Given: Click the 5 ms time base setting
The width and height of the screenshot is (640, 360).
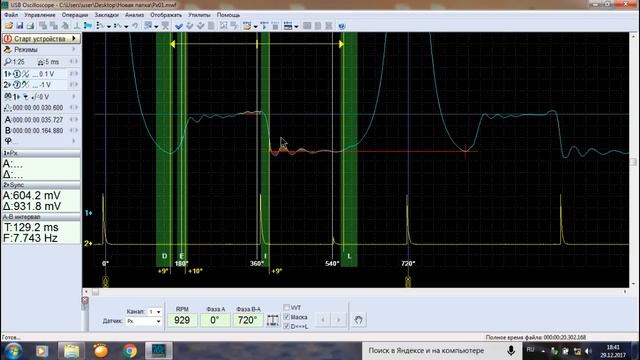Looking at the screenshot, I should click(x=49, y=62).
